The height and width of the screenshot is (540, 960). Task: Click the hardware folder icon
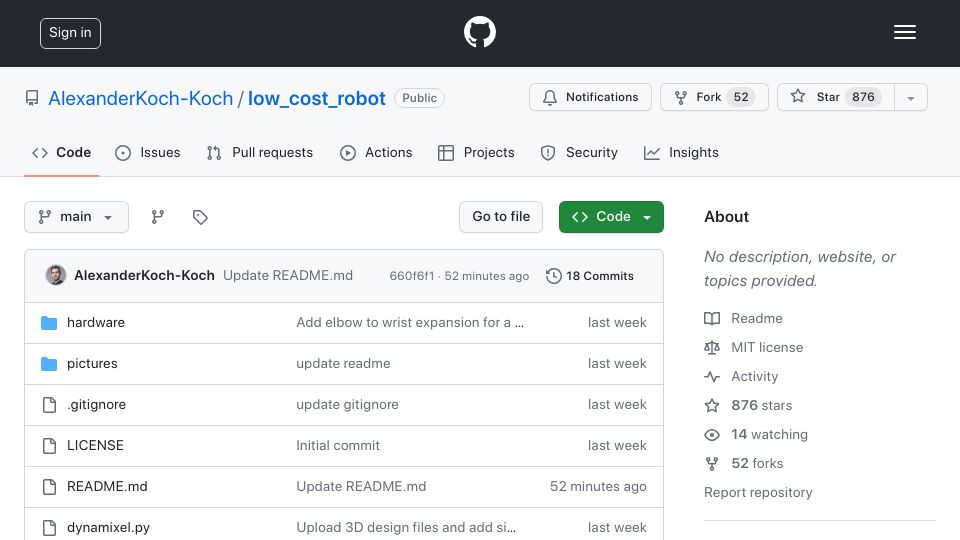coord(49,323)
